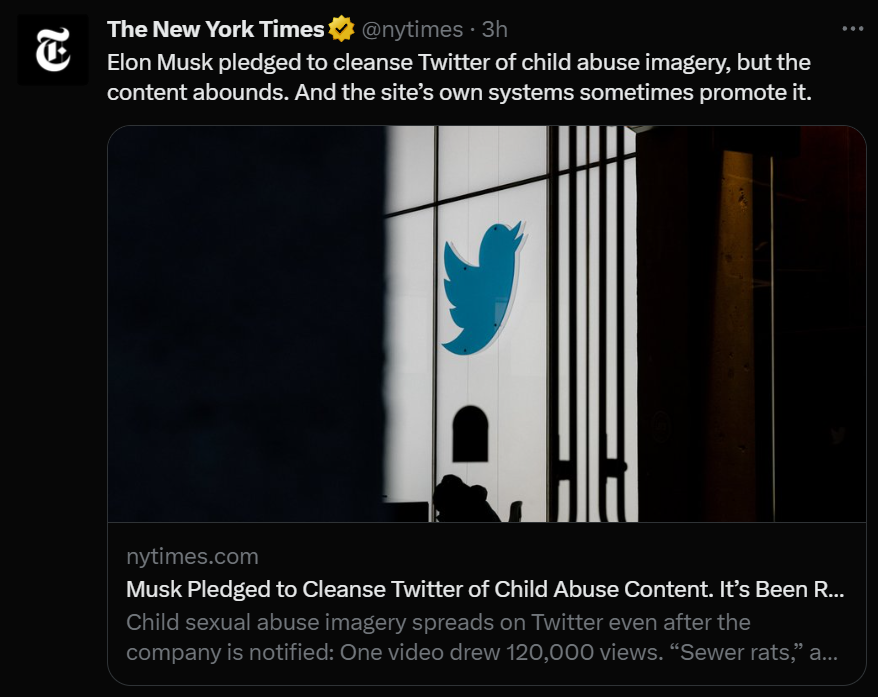Open the tweet via the 3h timestamp
The height and width of the screenshot is (697, 878).
(x=494, y=30)
